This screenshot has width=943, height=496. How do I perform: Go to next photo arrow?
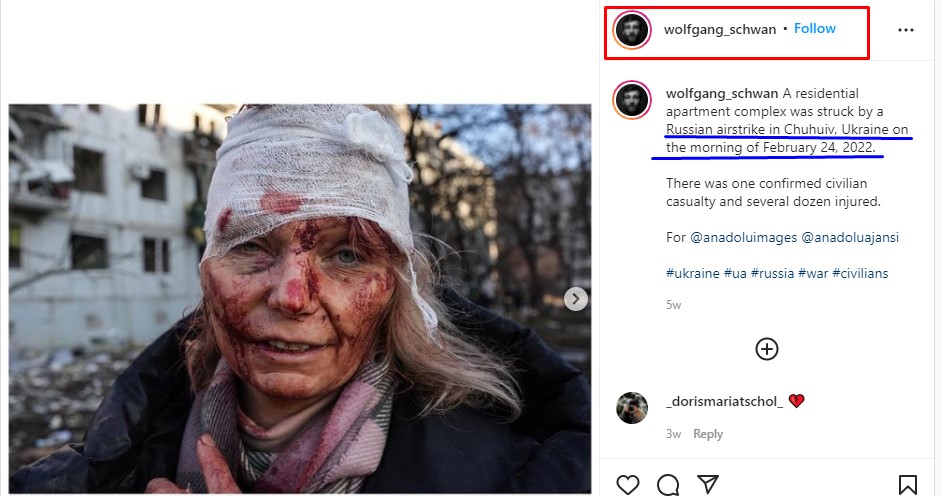576,299
